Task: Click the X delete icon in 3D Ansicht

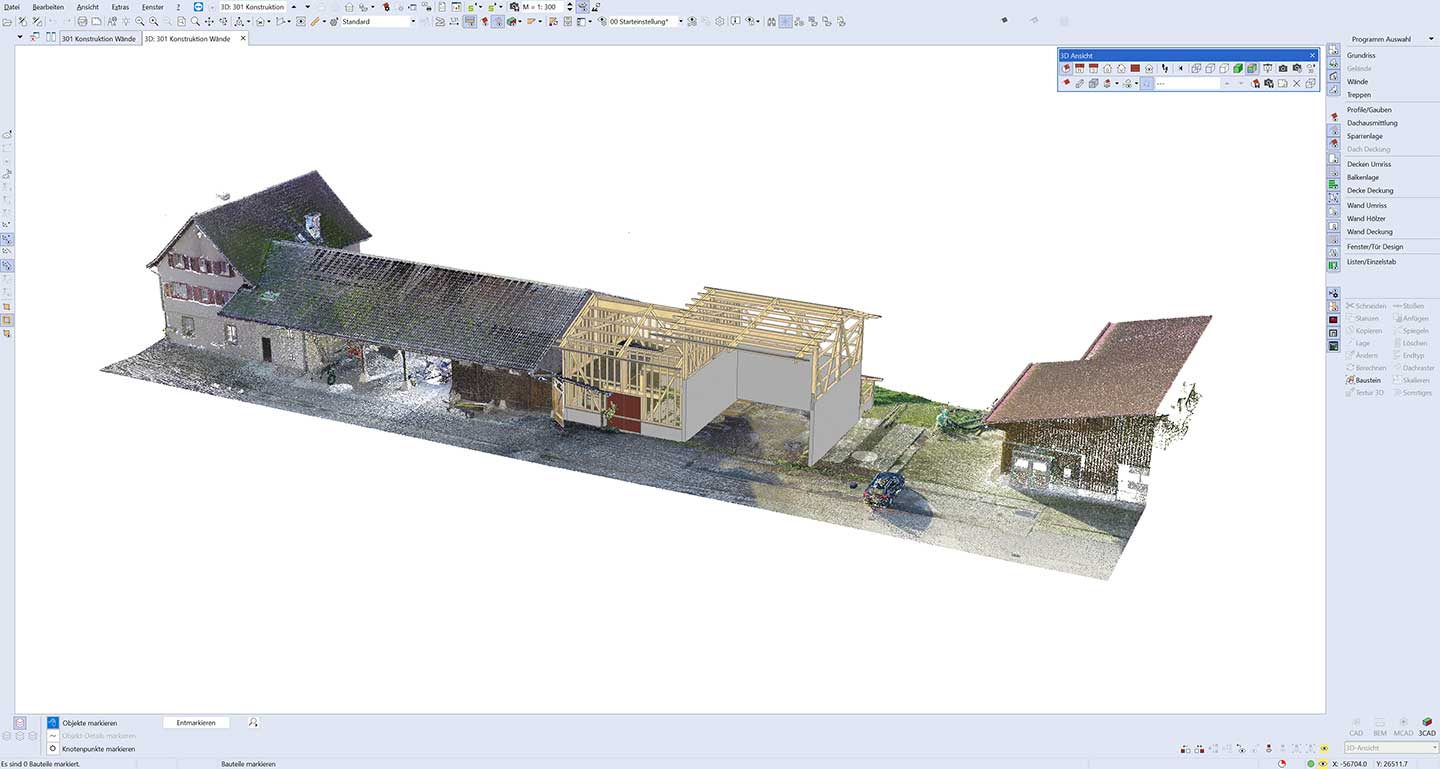Action: point(1297,84)
